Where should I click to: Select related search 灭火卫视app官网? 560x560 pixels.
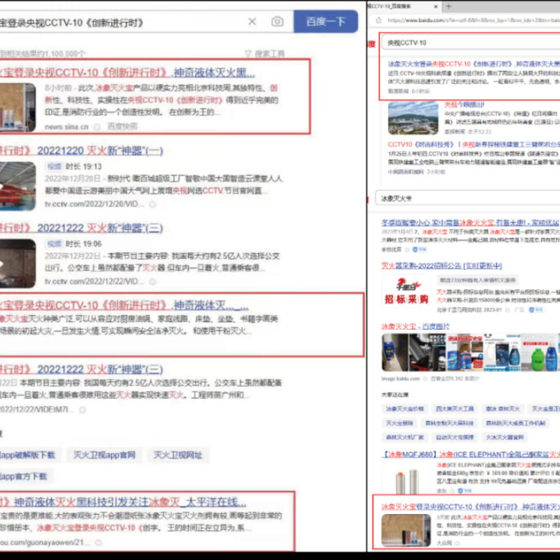(x=104, y=455)
